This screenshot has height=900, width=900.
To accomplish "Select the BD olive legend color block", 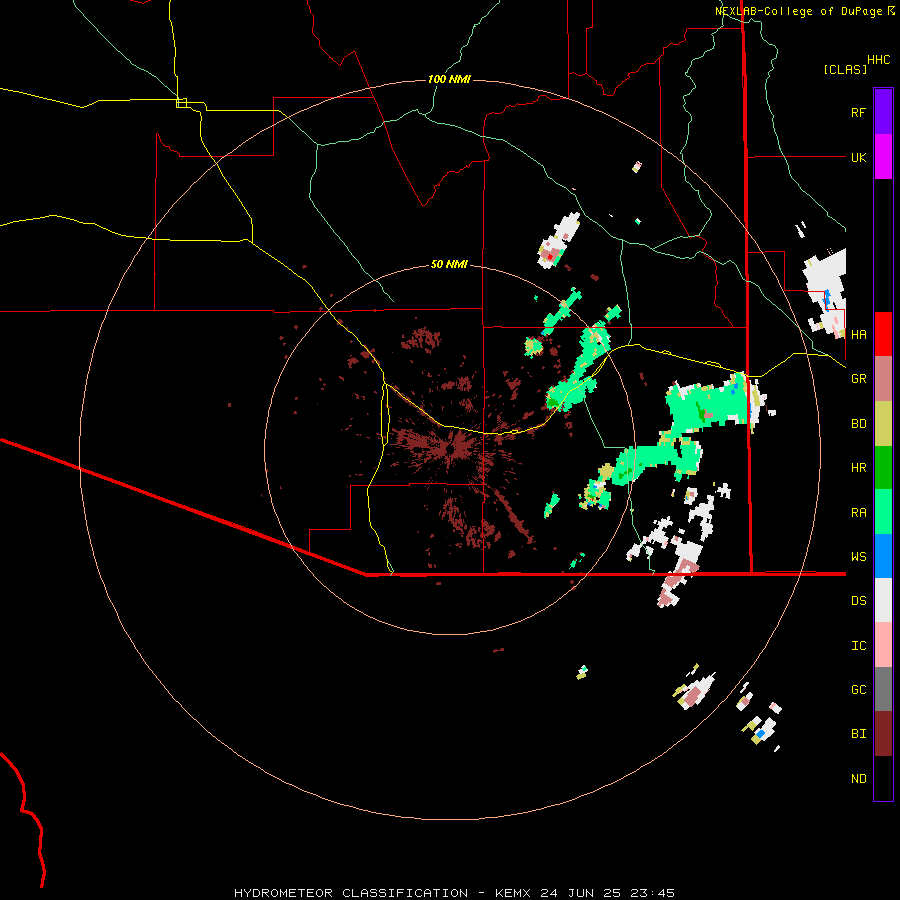I will pyautogui.click(x=883, y=424).
